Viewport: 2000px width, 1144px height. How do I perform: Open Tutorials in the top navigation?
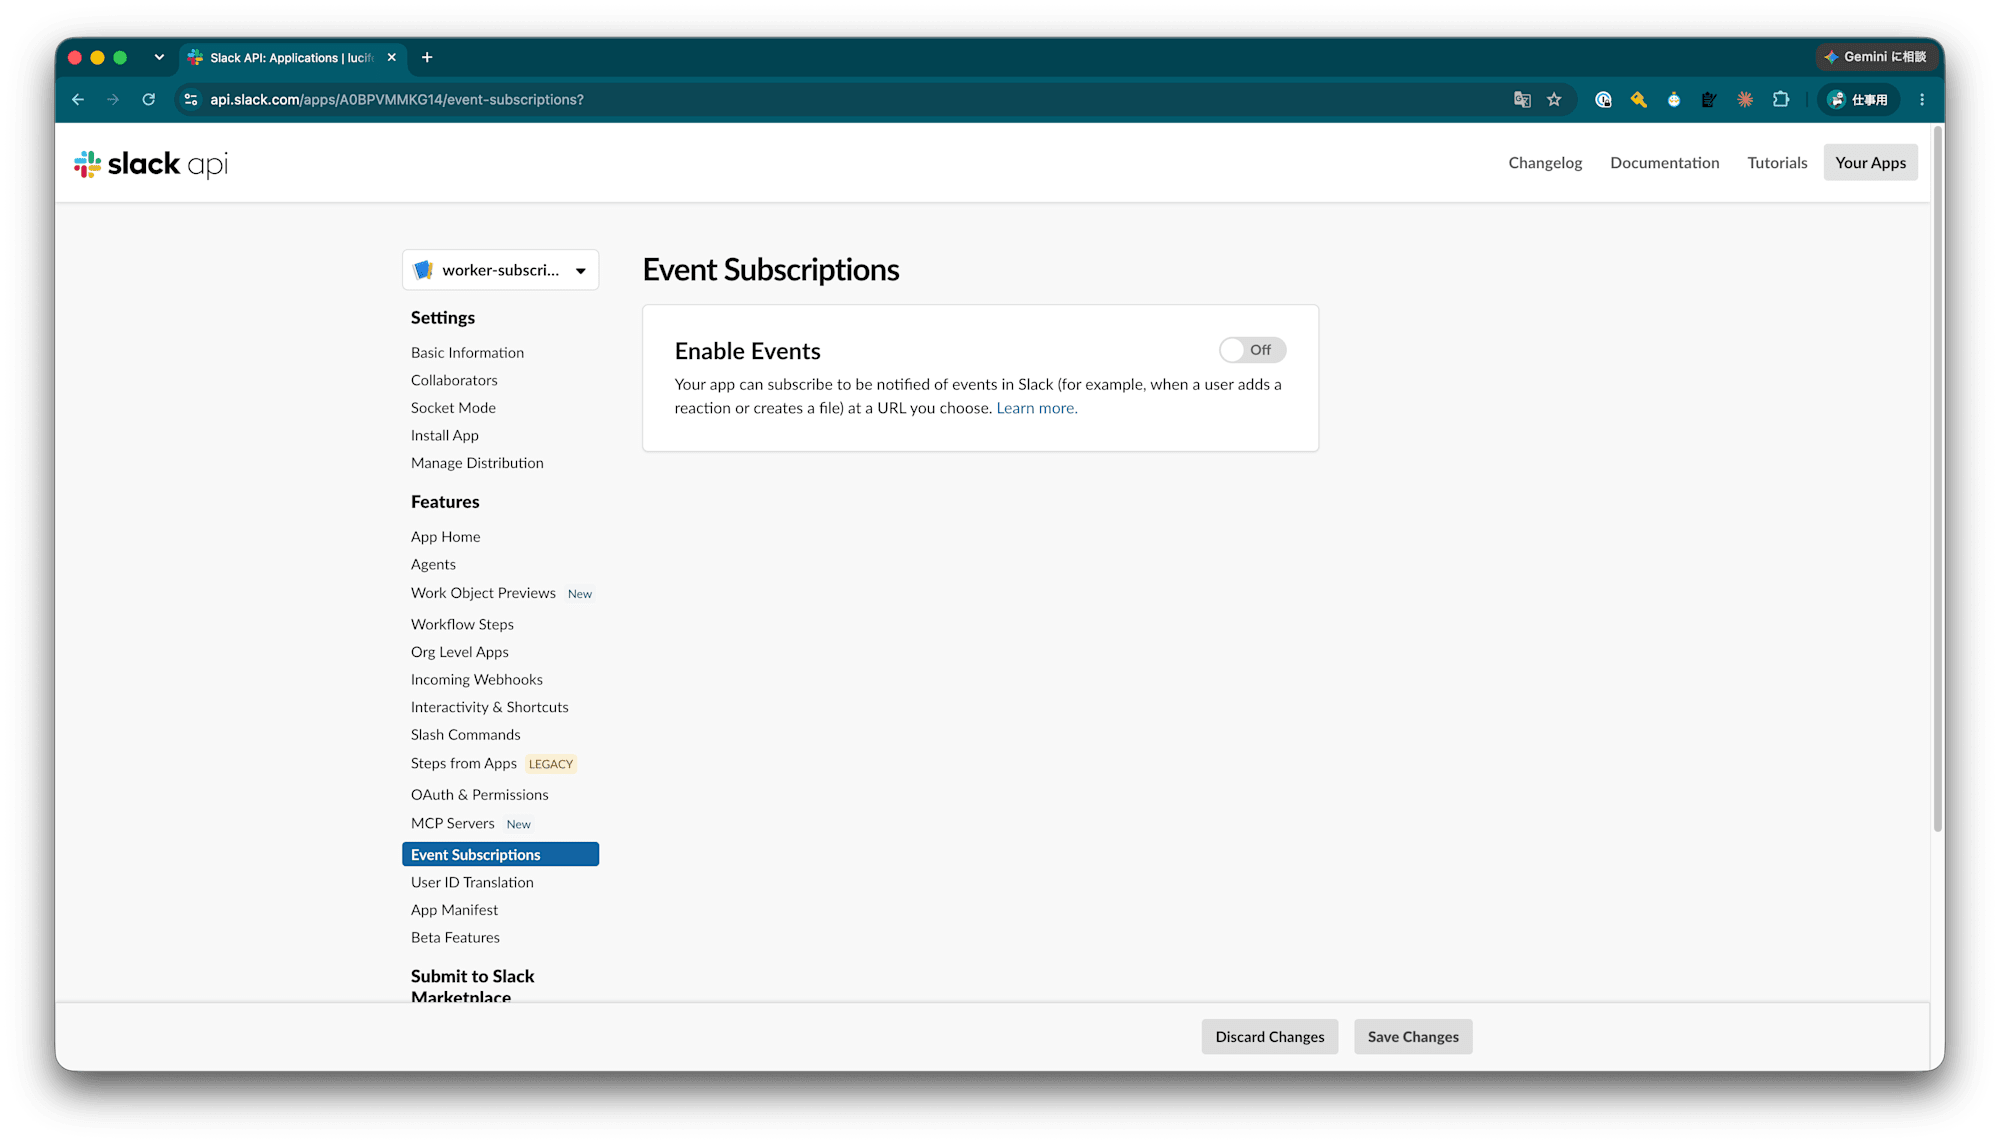(x=1777, y=163)
